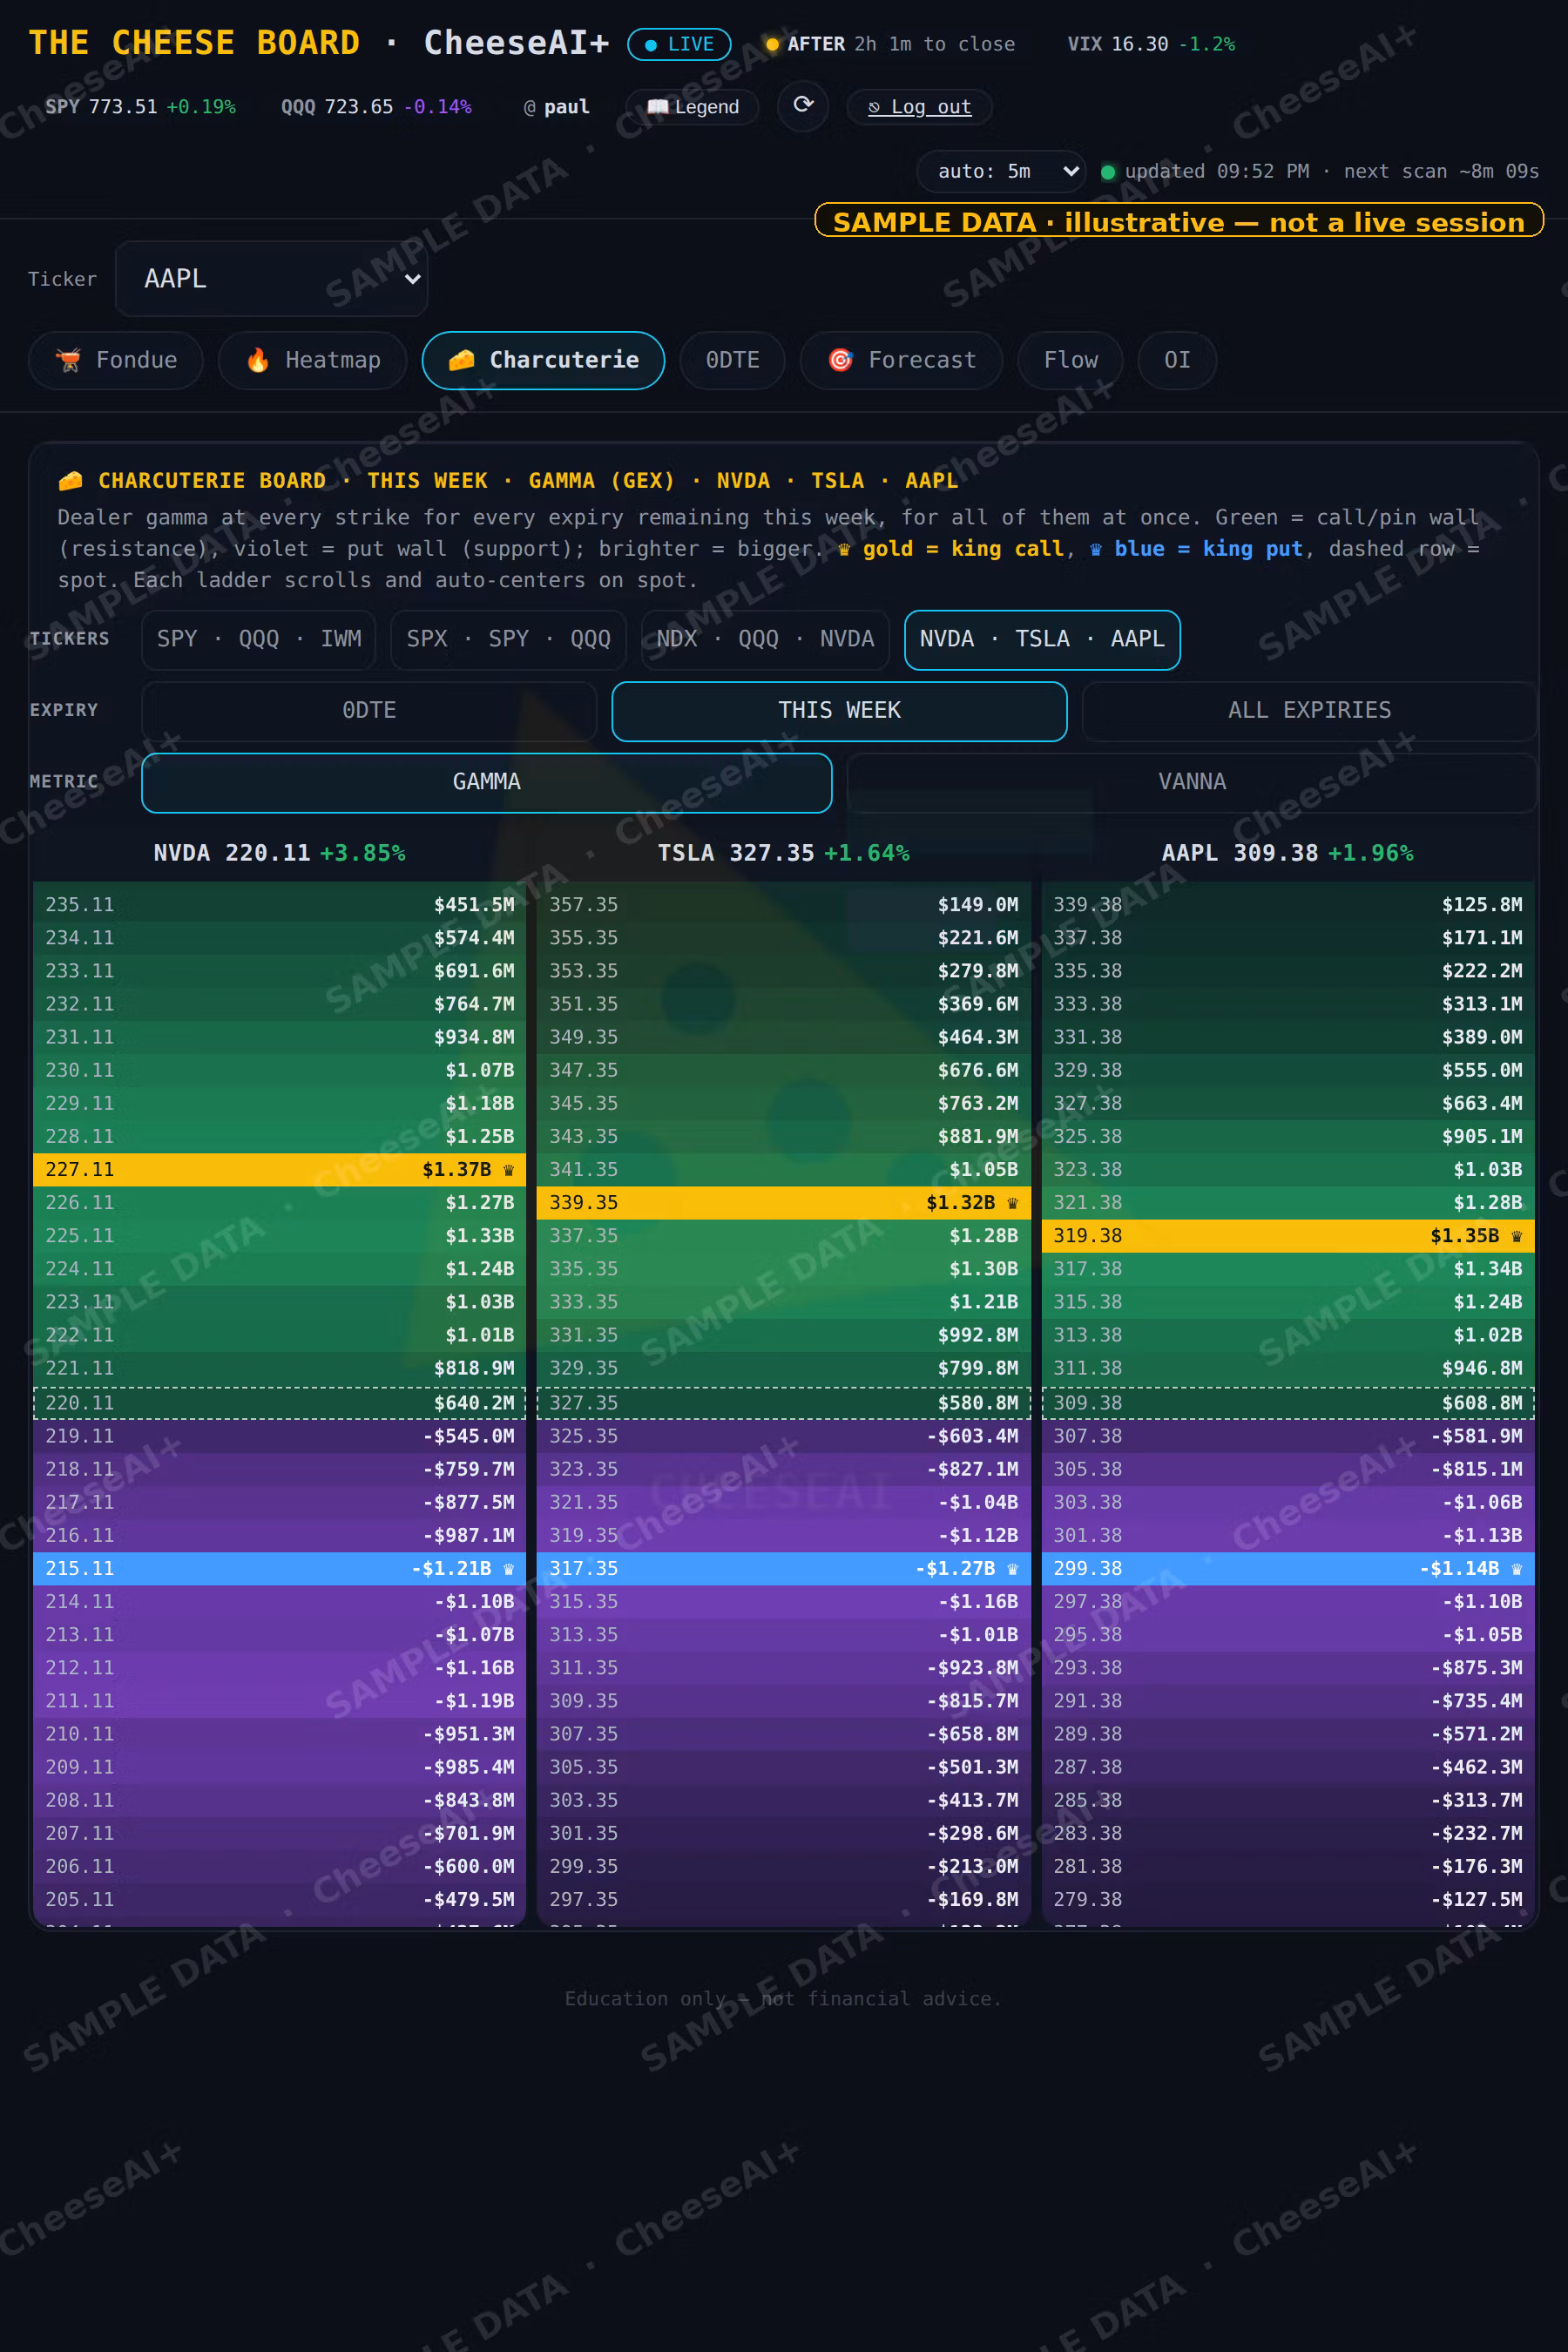1568x2352 pixels.
Task: Open the OI tab
Action: tap(1177, 360)
